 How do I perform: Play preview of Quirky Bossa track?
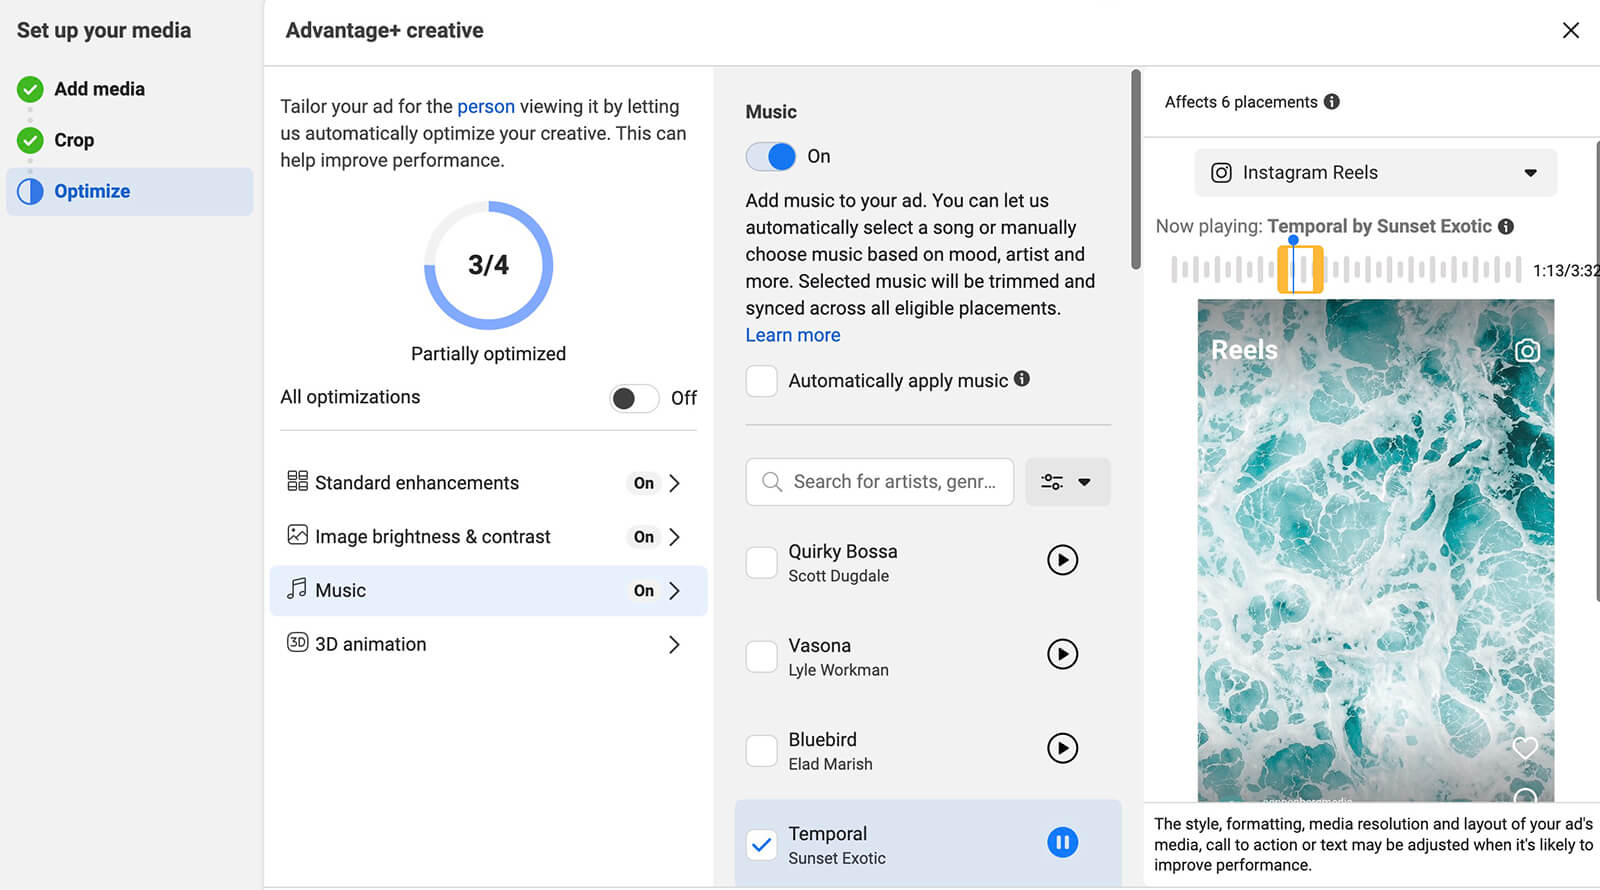coord(1062,560)
